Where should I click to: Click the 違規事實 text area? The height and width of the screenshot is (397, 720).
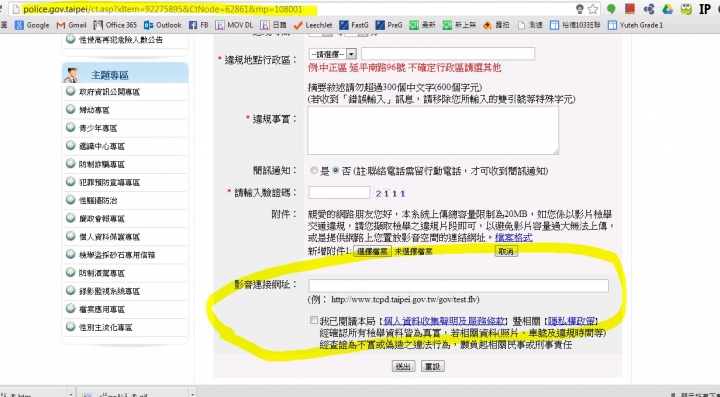click(433, 131)
